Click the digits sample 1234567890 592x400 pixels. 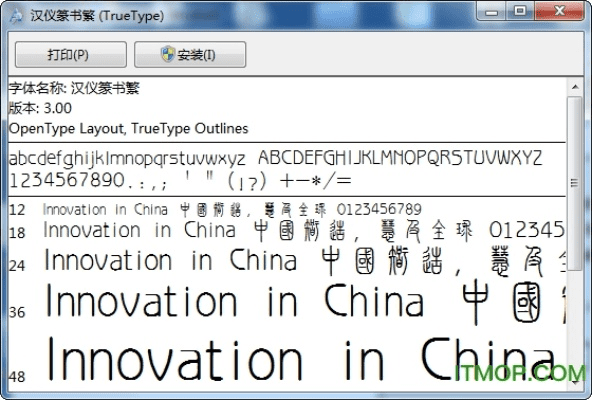(67, 180)
